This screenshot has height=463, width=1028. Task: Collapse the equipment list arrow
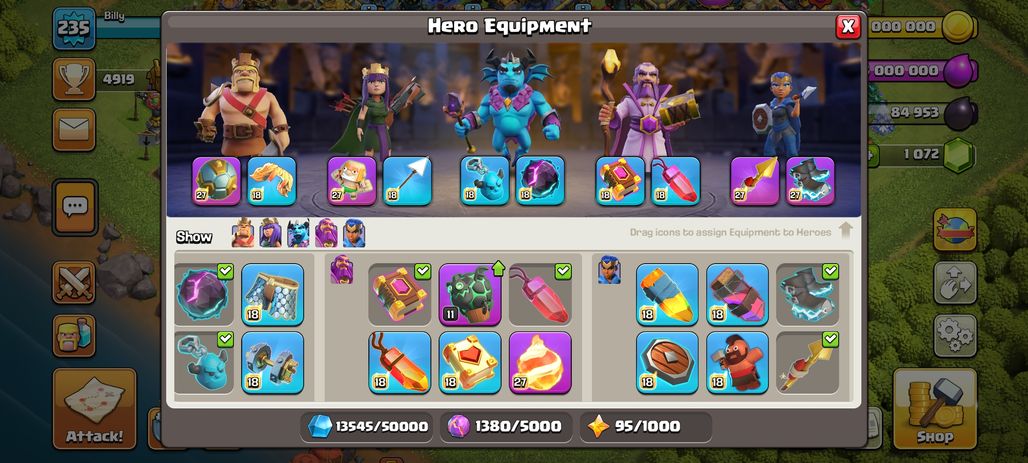pos(846,231)
